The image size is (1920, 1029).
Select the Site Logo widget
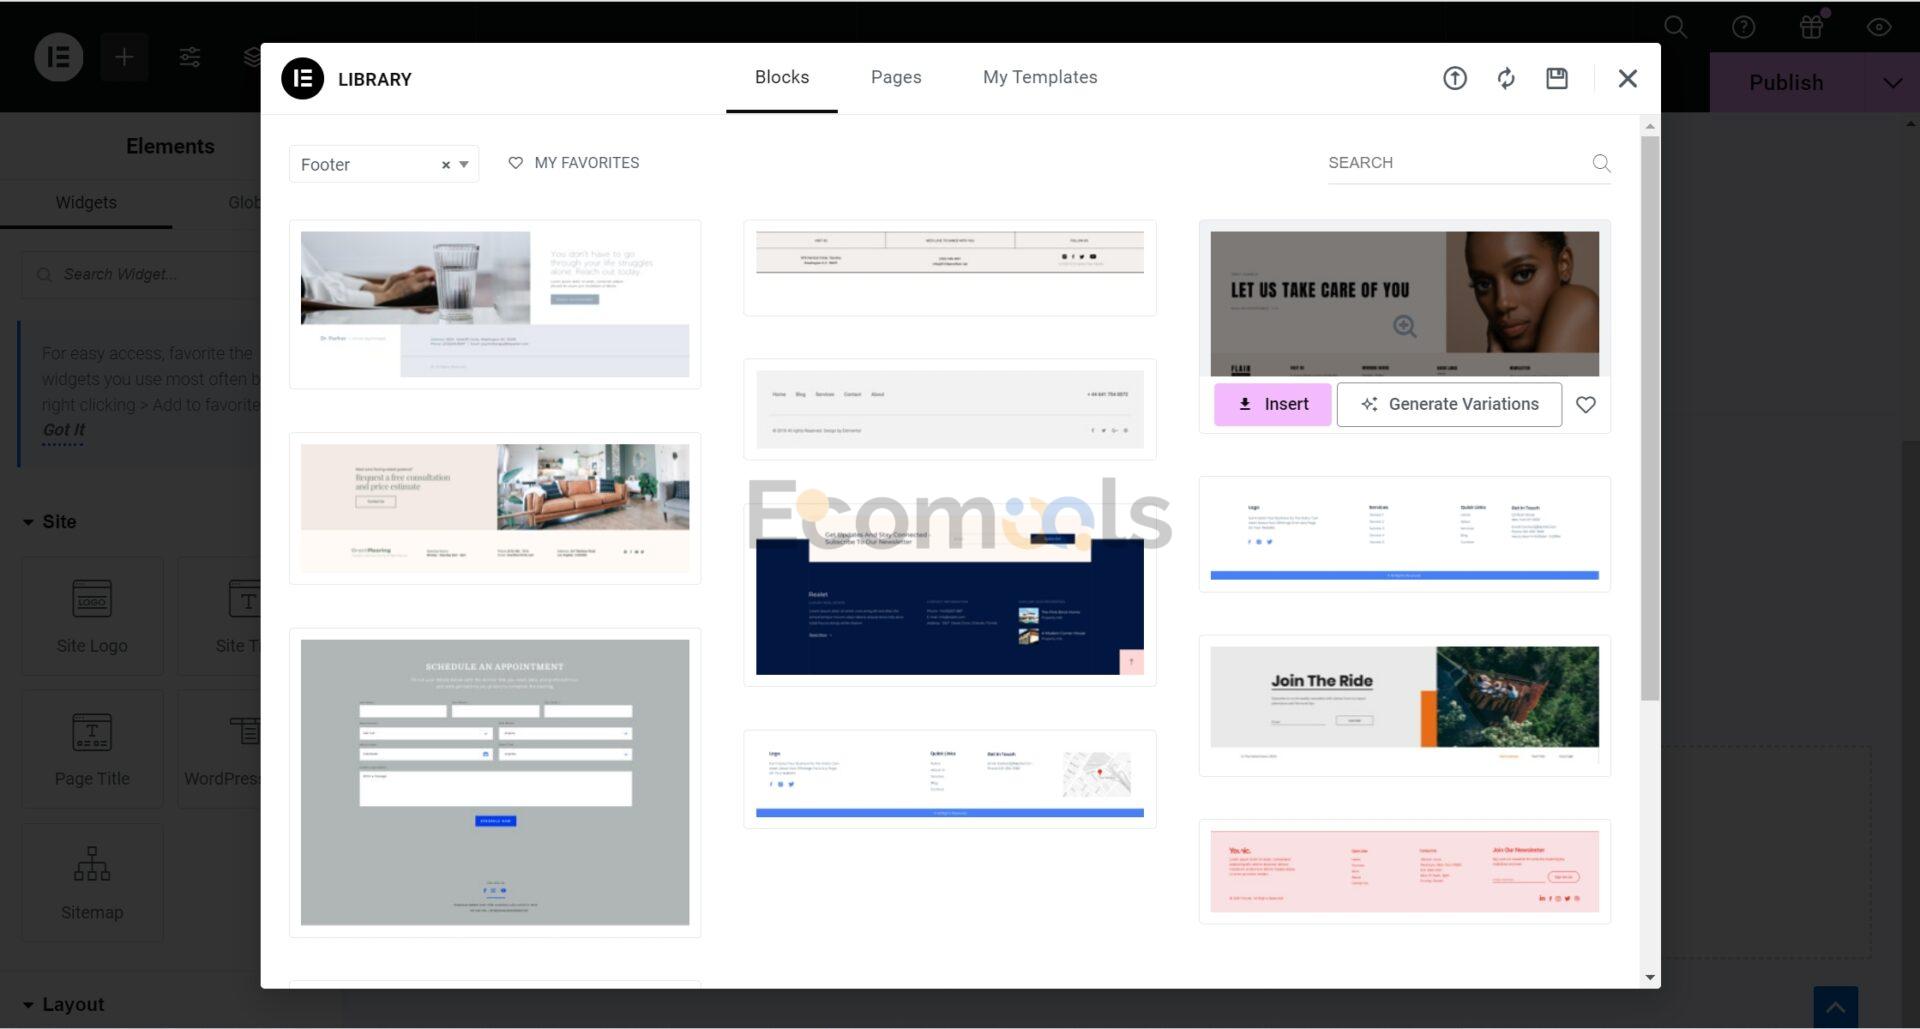tap(92, 616)
